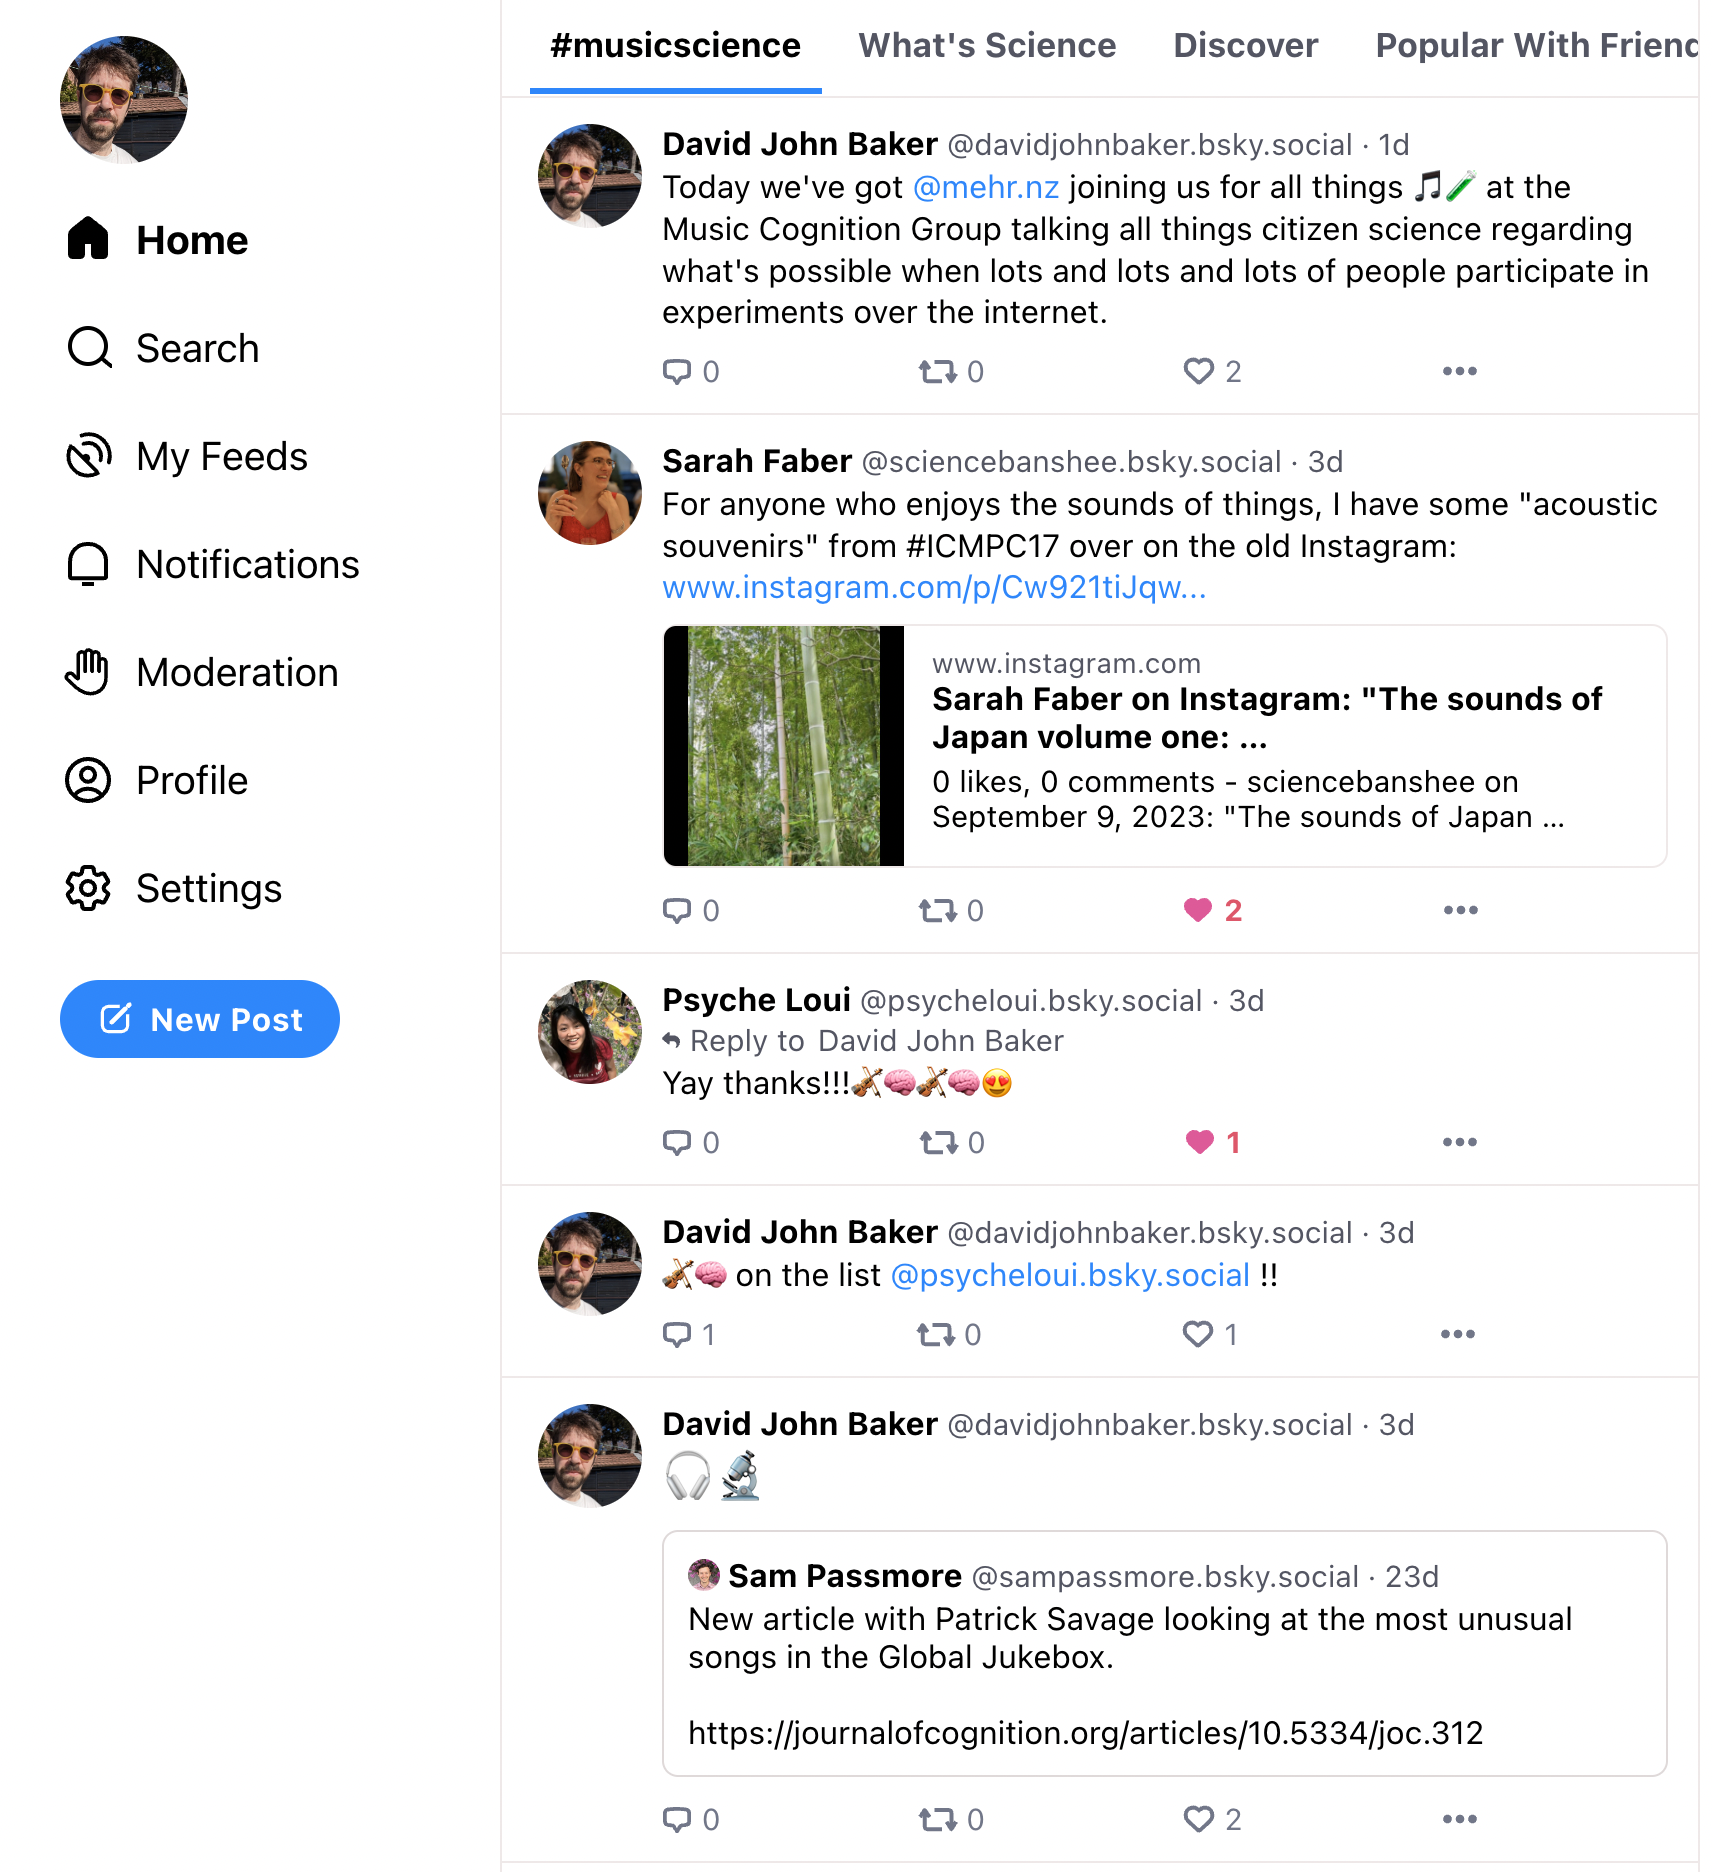This screenshot has height=1872, width=1712.
Task: Open the quoted Sam Passmore post
Action: pyautogui.click(x=1164, y=1653)
